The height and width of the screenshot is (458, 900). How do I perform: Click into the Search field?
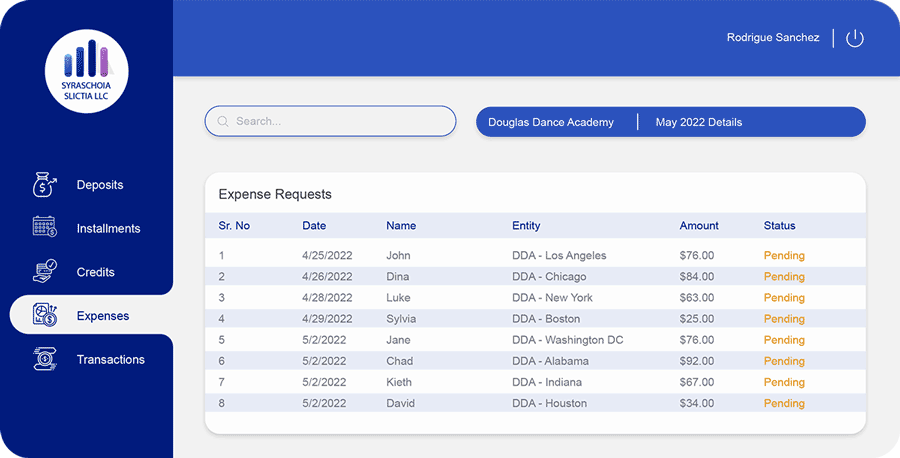coord(331,121)
